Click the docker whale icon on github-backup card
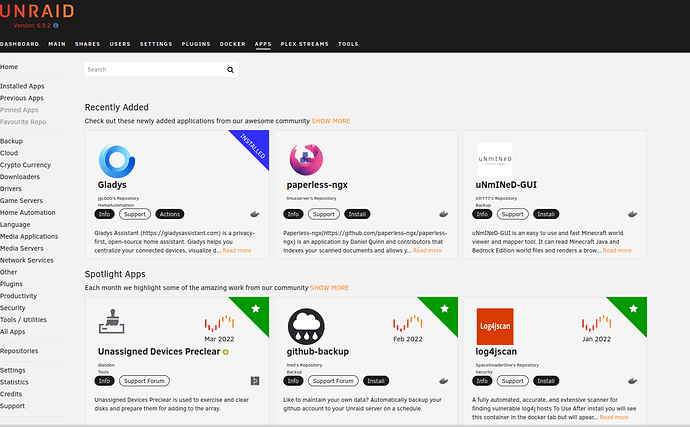This screenshot has width=690, height=427. coord(444,381)
